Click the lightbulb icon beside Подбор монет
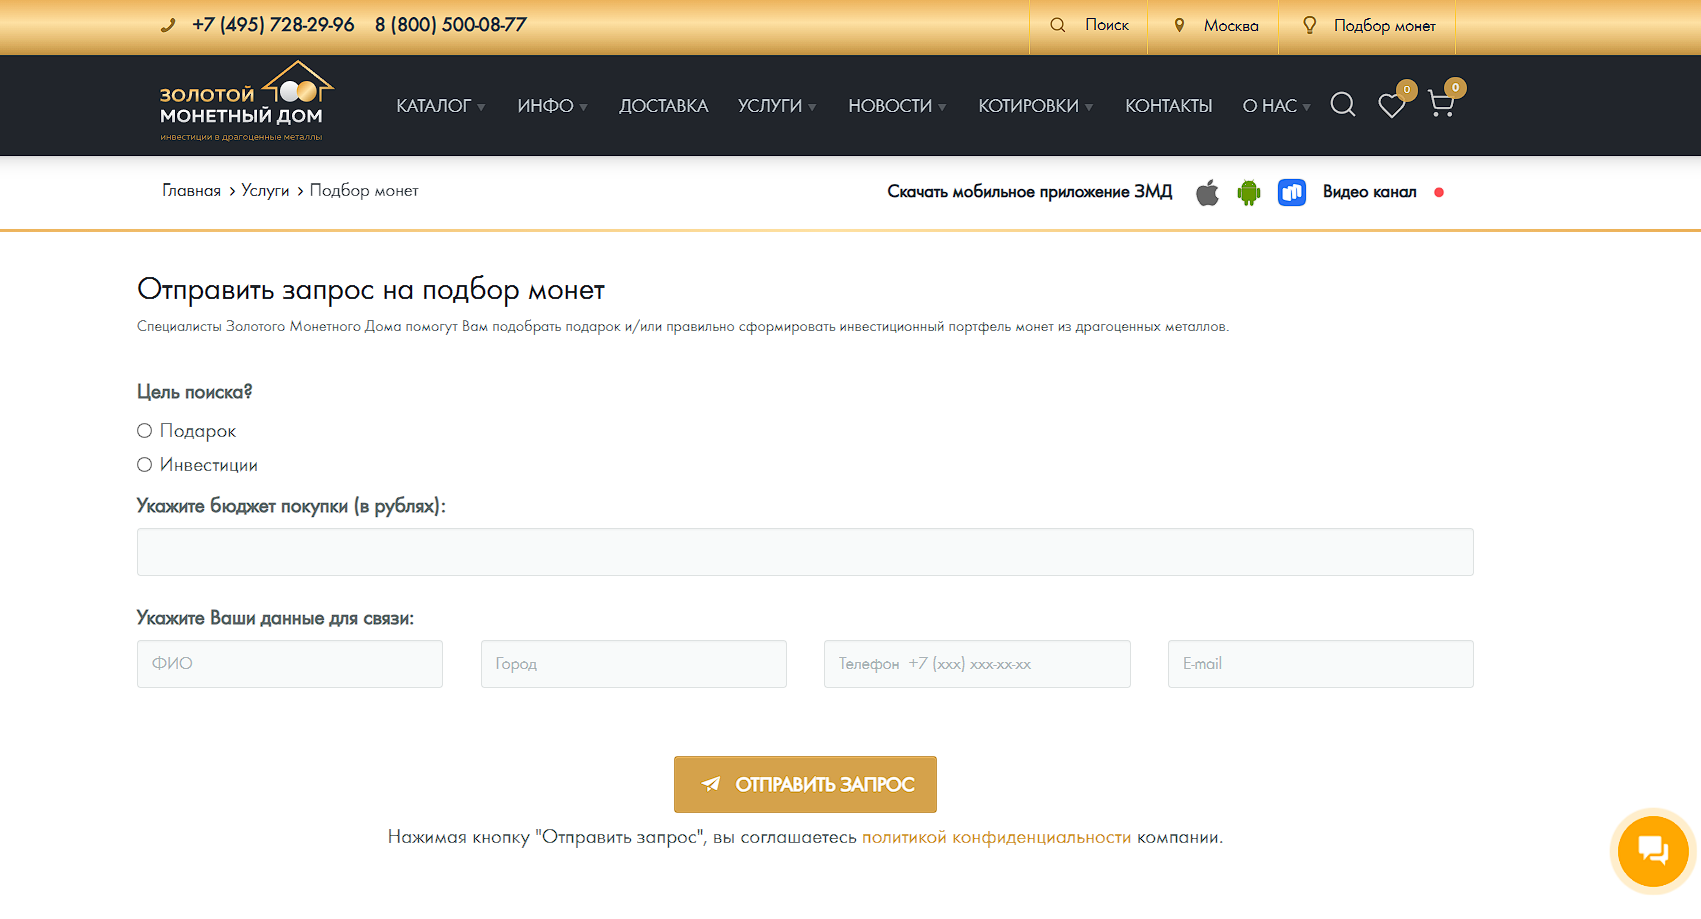This screenshot has height=919, width=1701. pyautogui.click(x=1309, y=25)
